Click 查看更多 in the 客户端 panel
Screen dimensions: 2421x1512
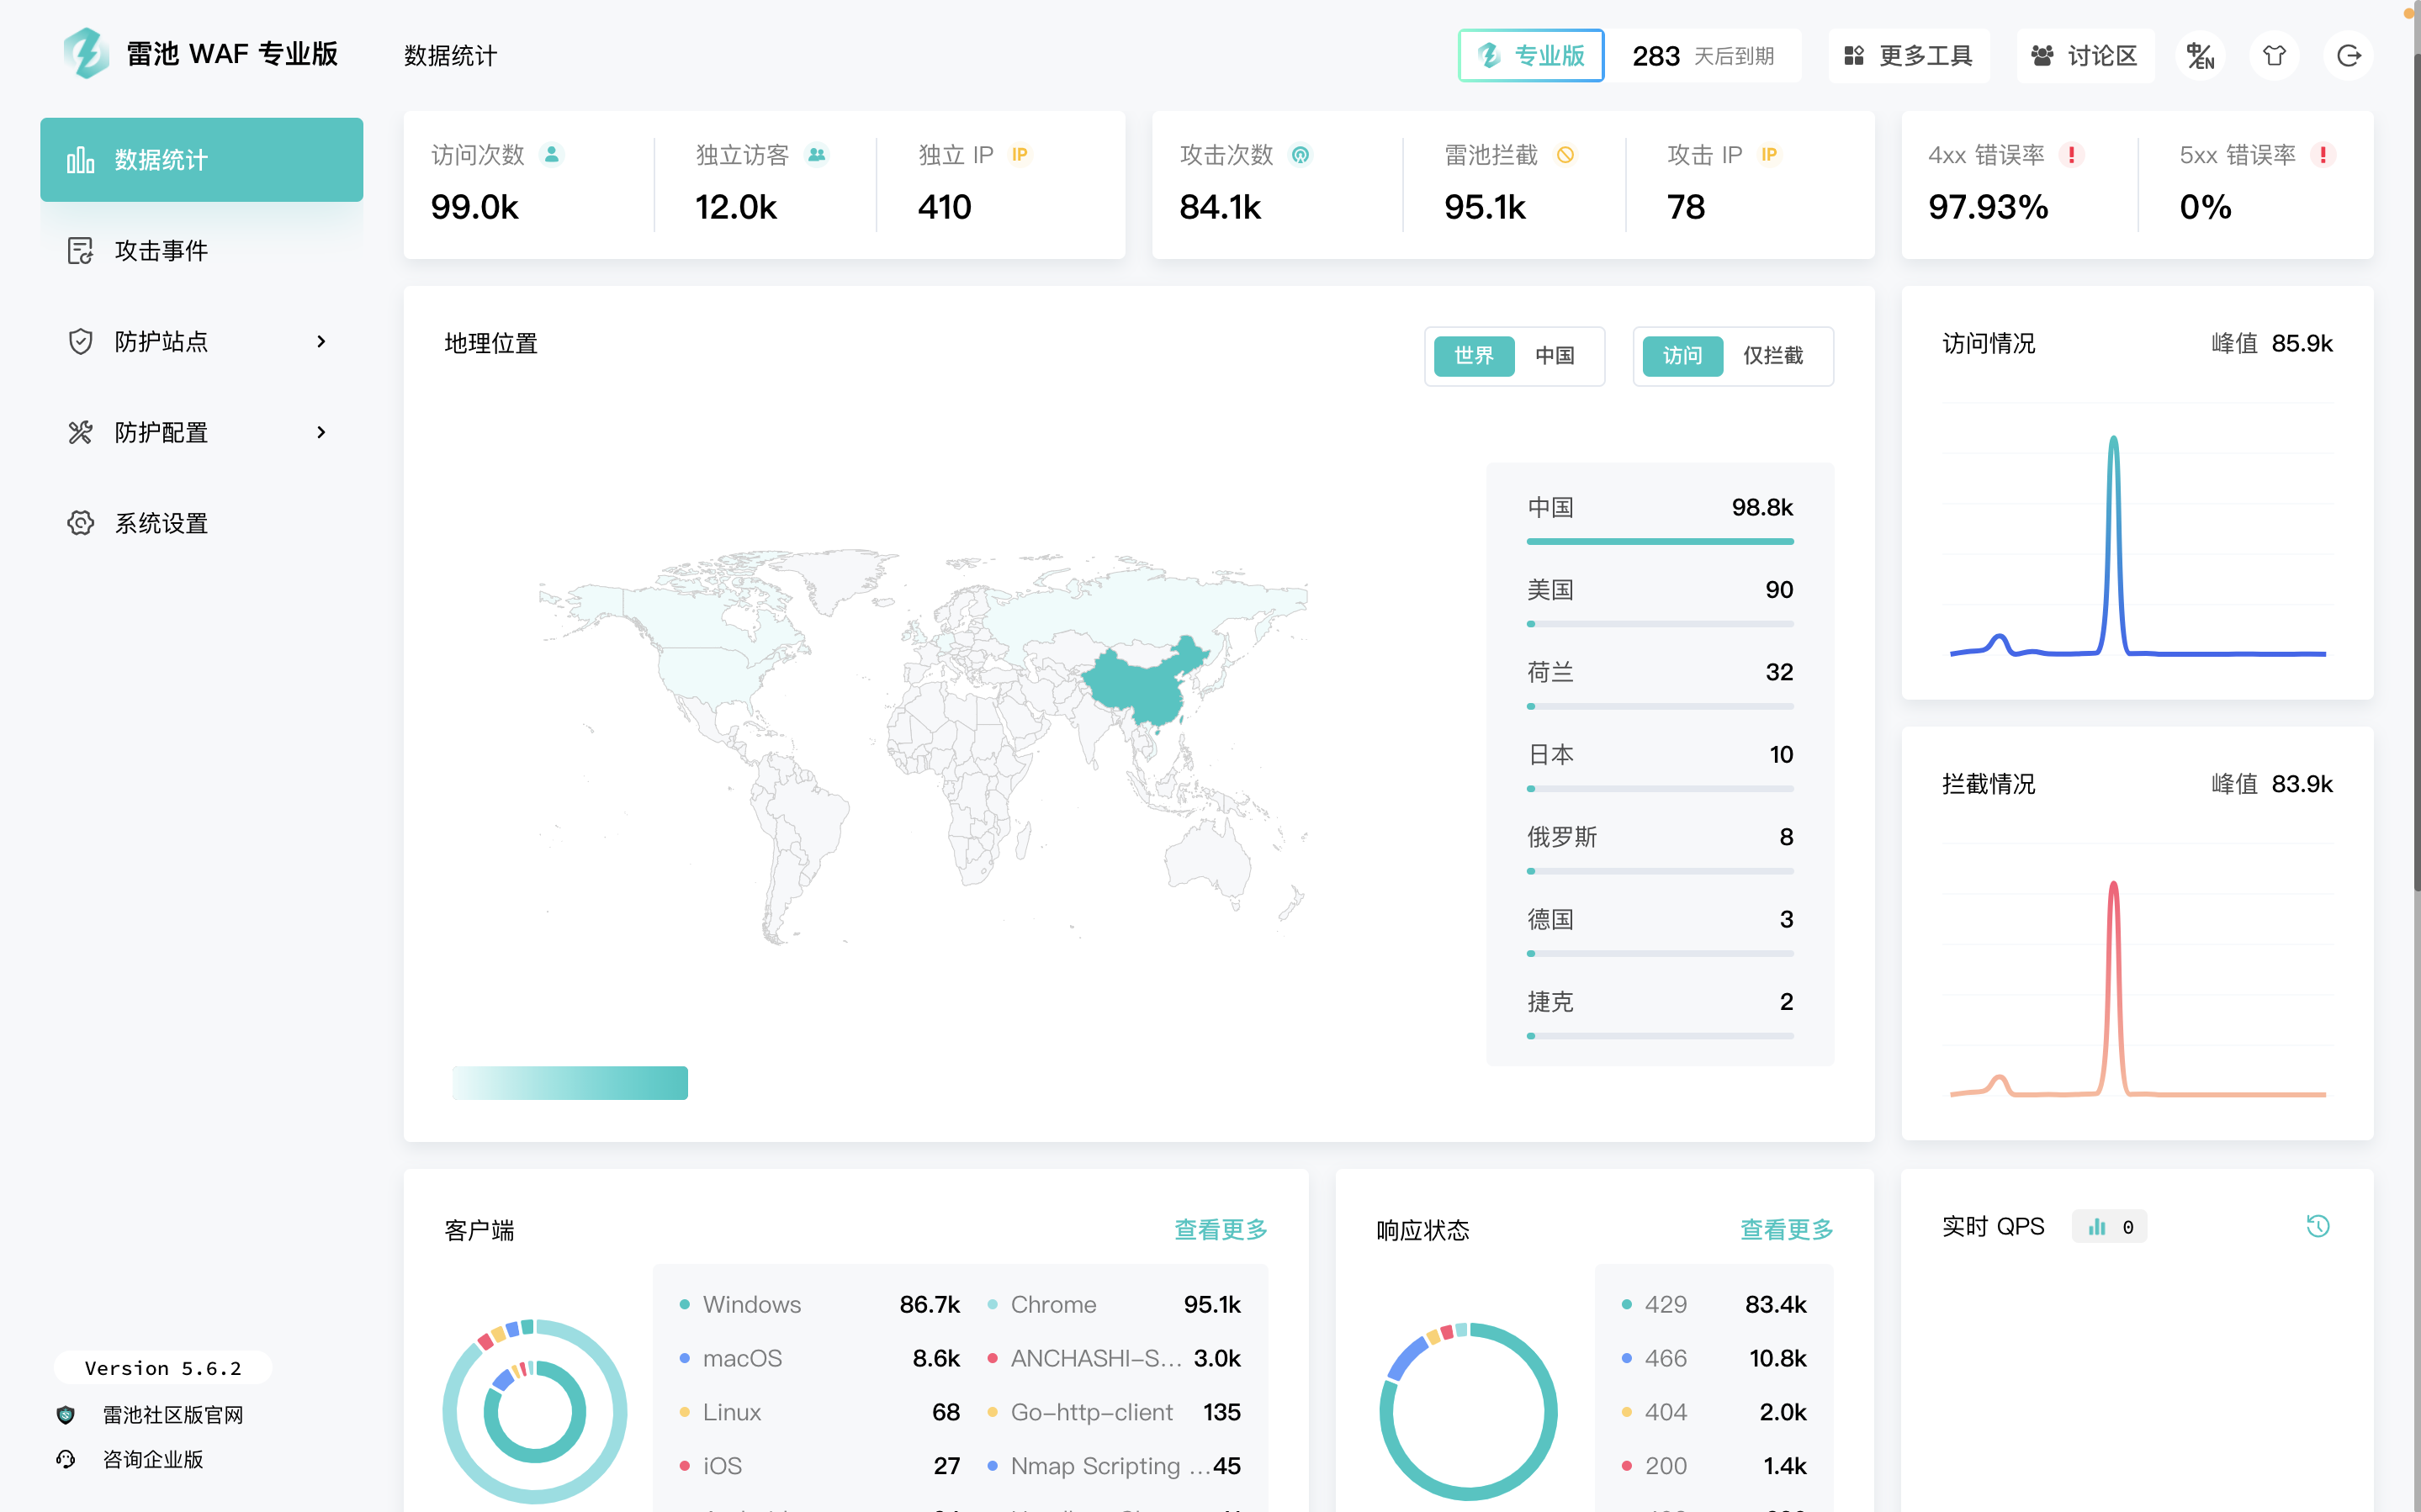point(1220,1230)
